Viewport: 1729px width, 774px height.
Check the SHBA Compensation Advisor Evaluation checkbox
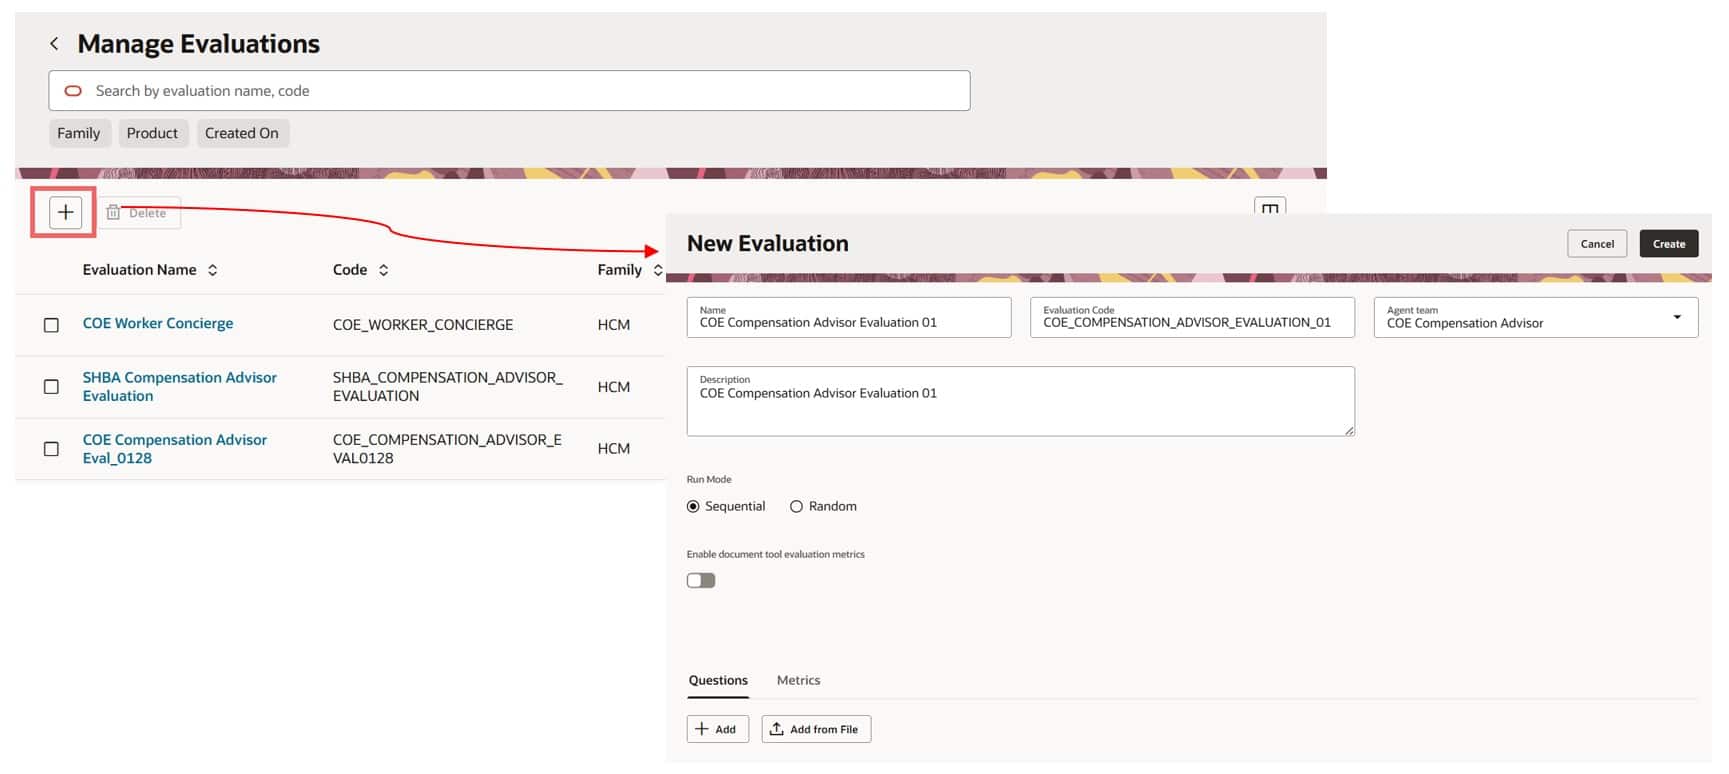pyautogui.click(x=52, y=387)
